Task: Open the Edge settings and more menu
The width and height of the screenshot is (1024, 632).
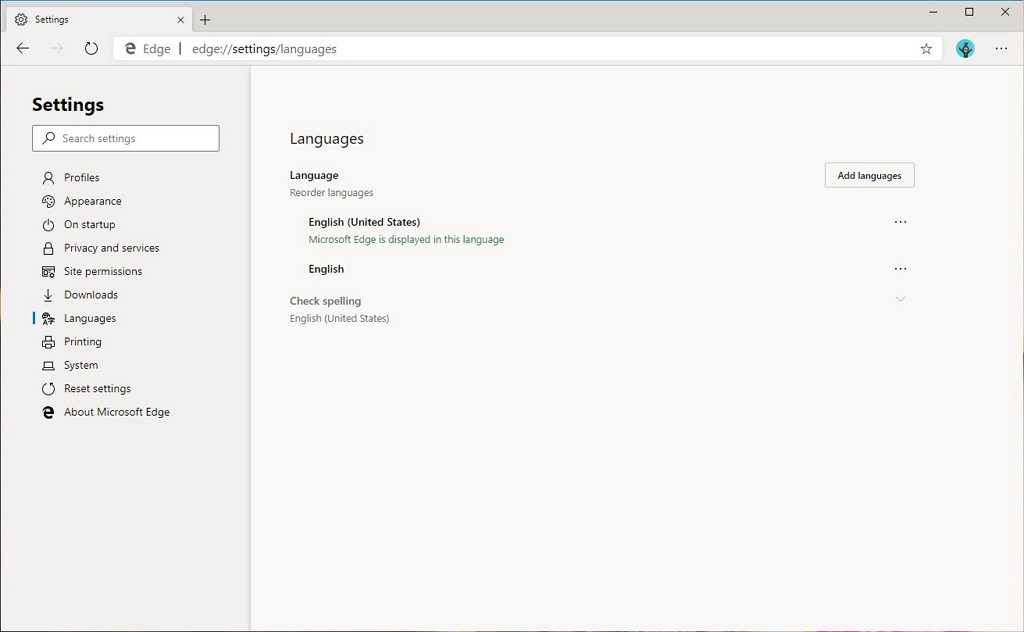Action: tap(1001, 48)
